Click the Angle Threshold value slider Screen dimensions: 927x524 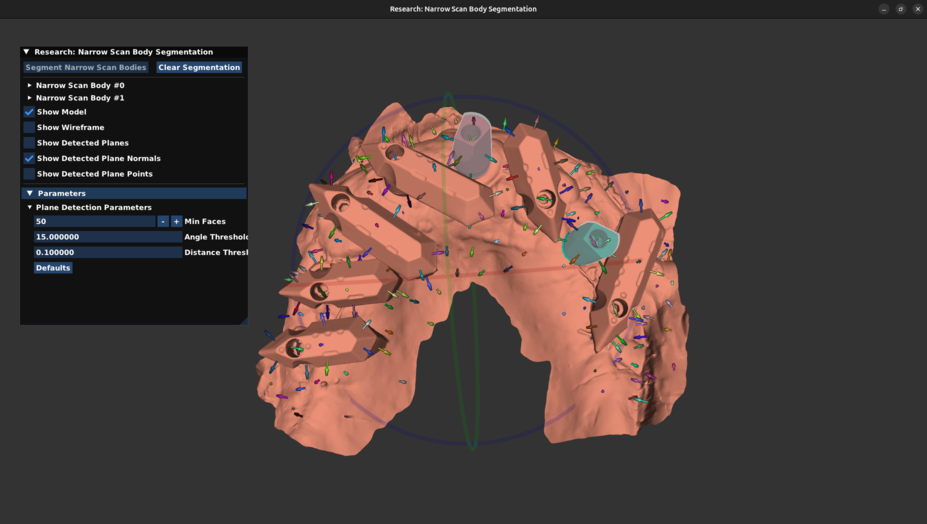pos(107,237)
